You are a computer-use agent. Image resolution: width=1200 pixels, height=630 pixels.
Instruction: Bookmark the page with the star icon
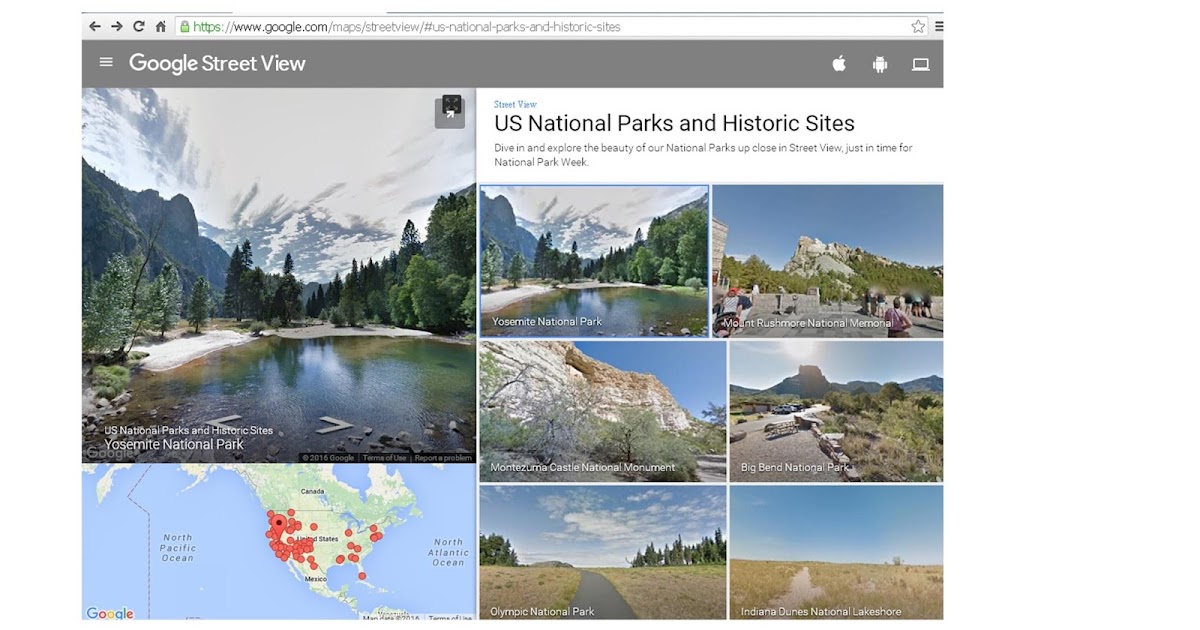(917, 27)
